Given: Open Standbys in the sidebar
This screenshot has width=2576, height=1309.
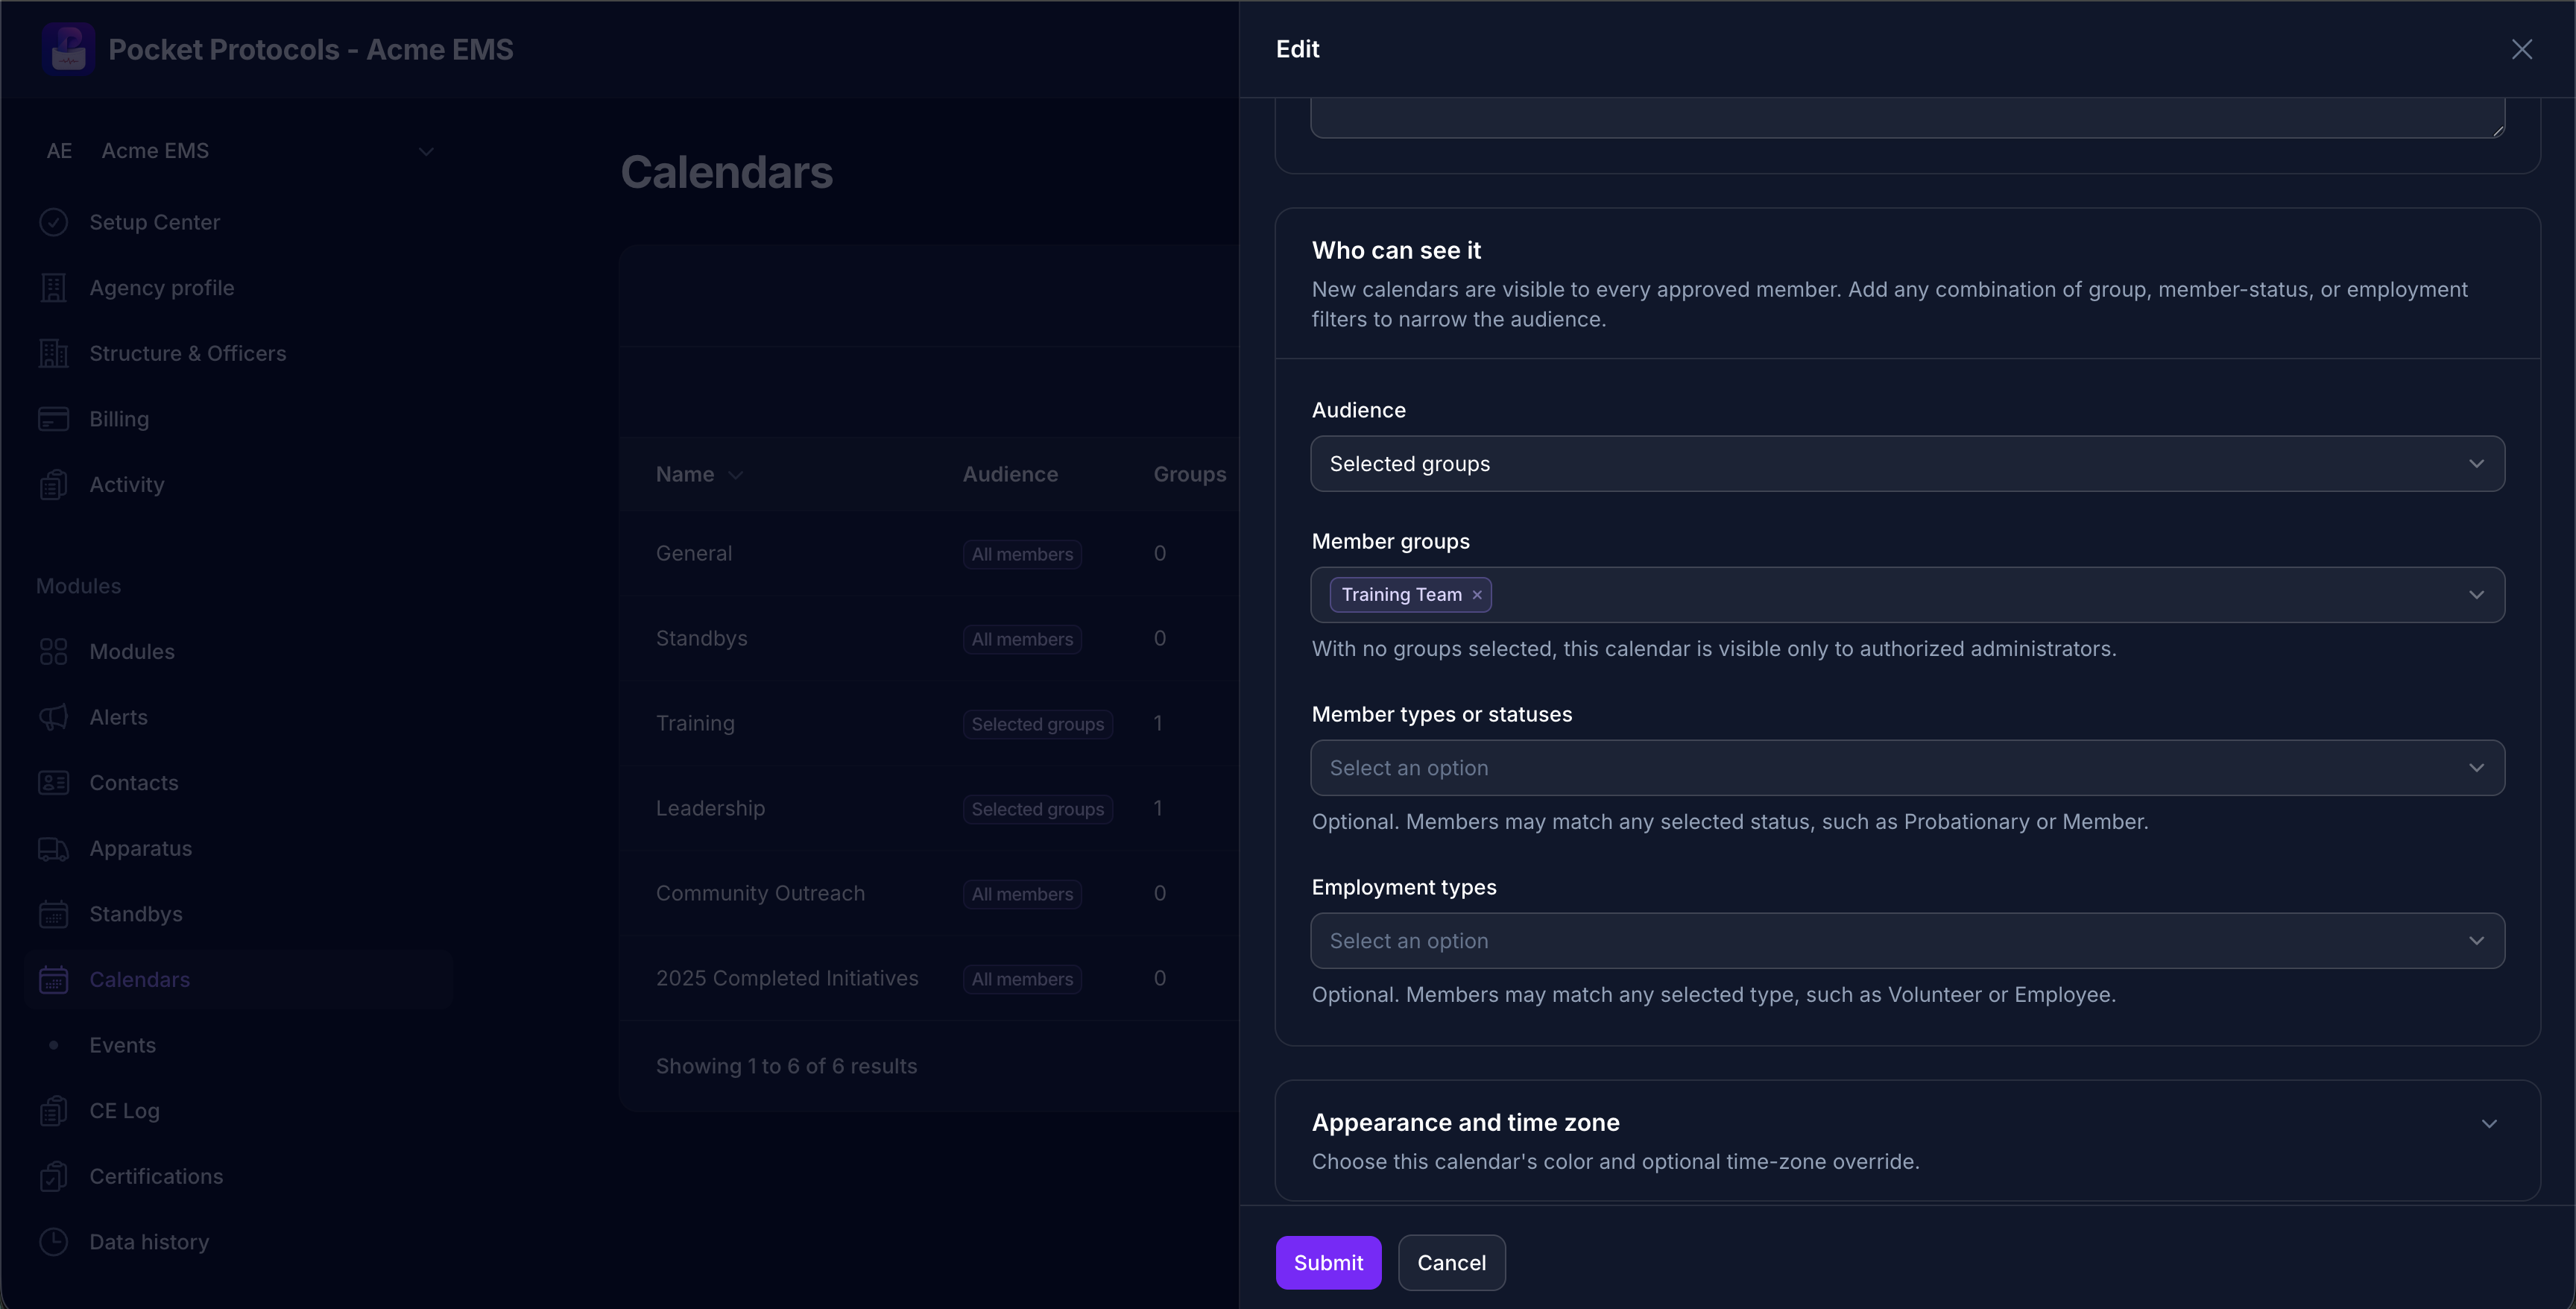Looking at the screenshot, I should tap(136, 914).
